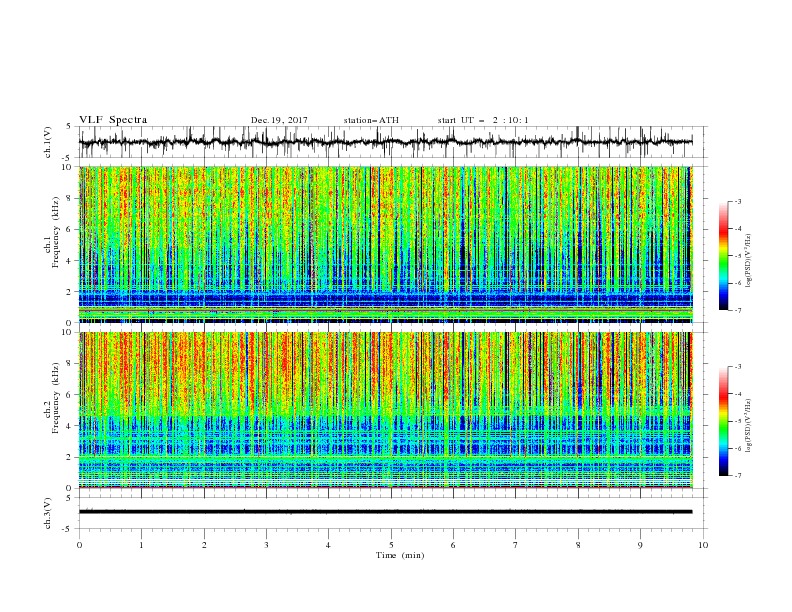This screenshot has width=792, height=612.
Task: Click the ch.2 color scale bar
Action: (x=723, y=421)
